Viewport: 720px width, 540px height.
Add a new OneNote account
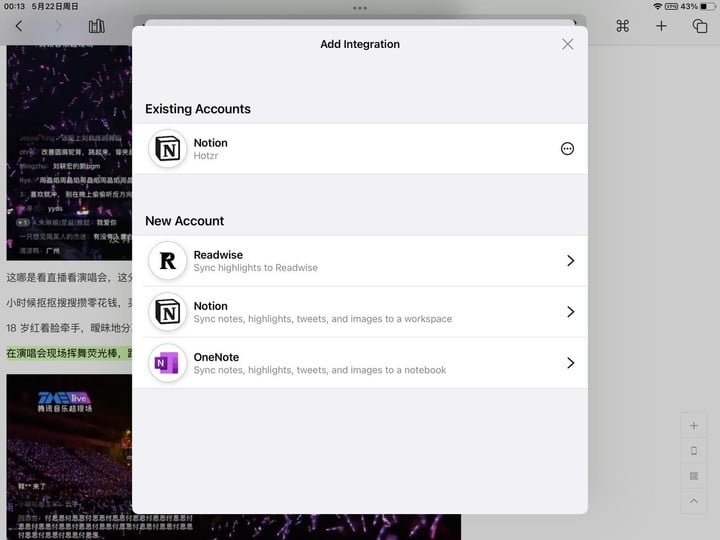click(360, 363)
